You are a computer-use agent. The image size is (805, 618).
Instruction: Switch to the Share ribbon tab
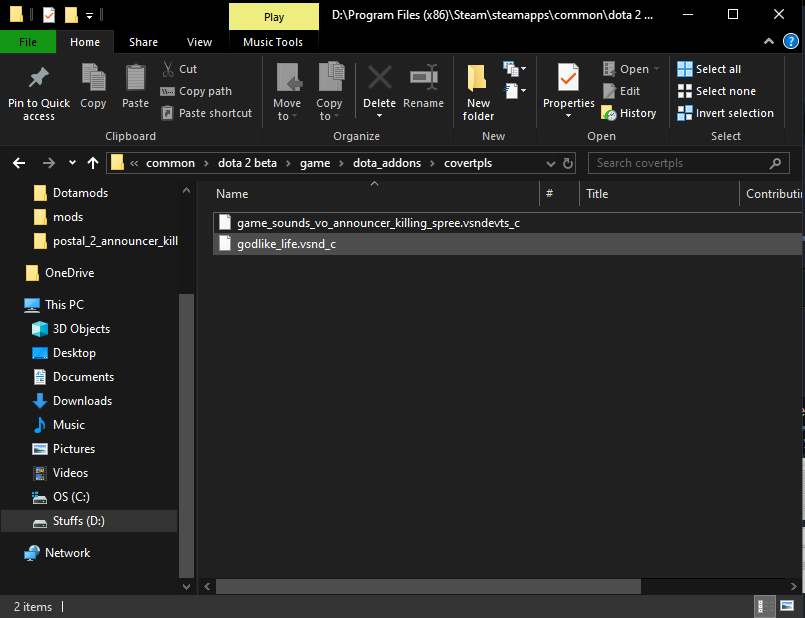pyautogui.click(x=143, y=42)
